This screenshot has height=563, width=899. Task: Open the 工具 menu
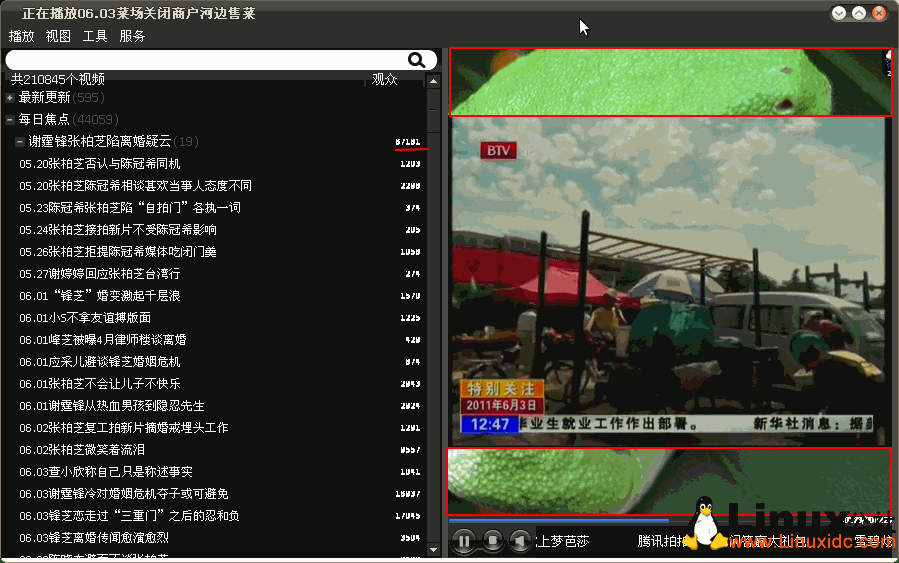[x=95, y=36]
